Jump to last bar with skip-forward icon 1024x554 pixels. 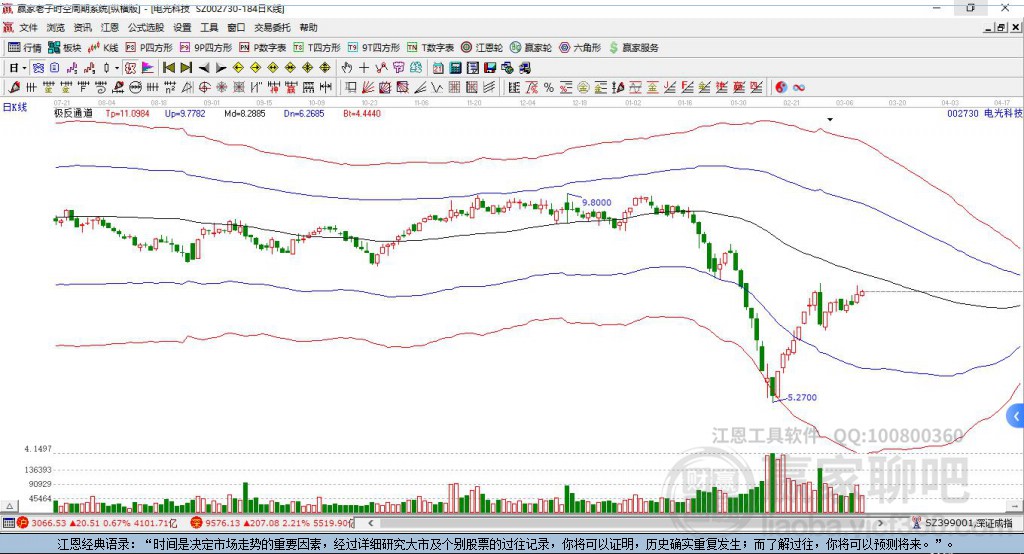click(x=186, y=67)
